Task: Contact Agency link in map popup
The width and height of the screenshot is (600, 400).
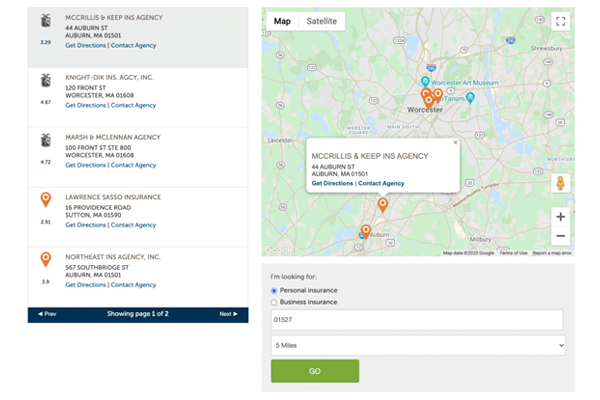Action: [x=381, y=183]
